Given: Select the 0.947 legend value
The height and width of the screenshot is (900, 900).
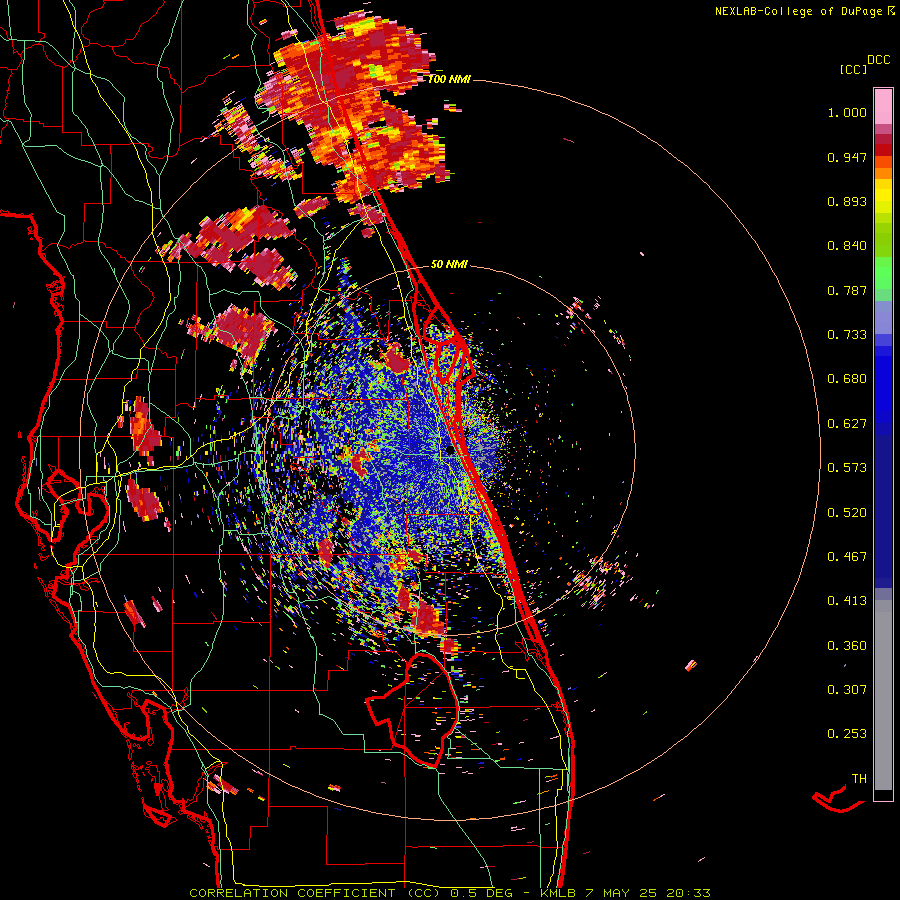Looking at the screenshot, I should pos(847,157).
